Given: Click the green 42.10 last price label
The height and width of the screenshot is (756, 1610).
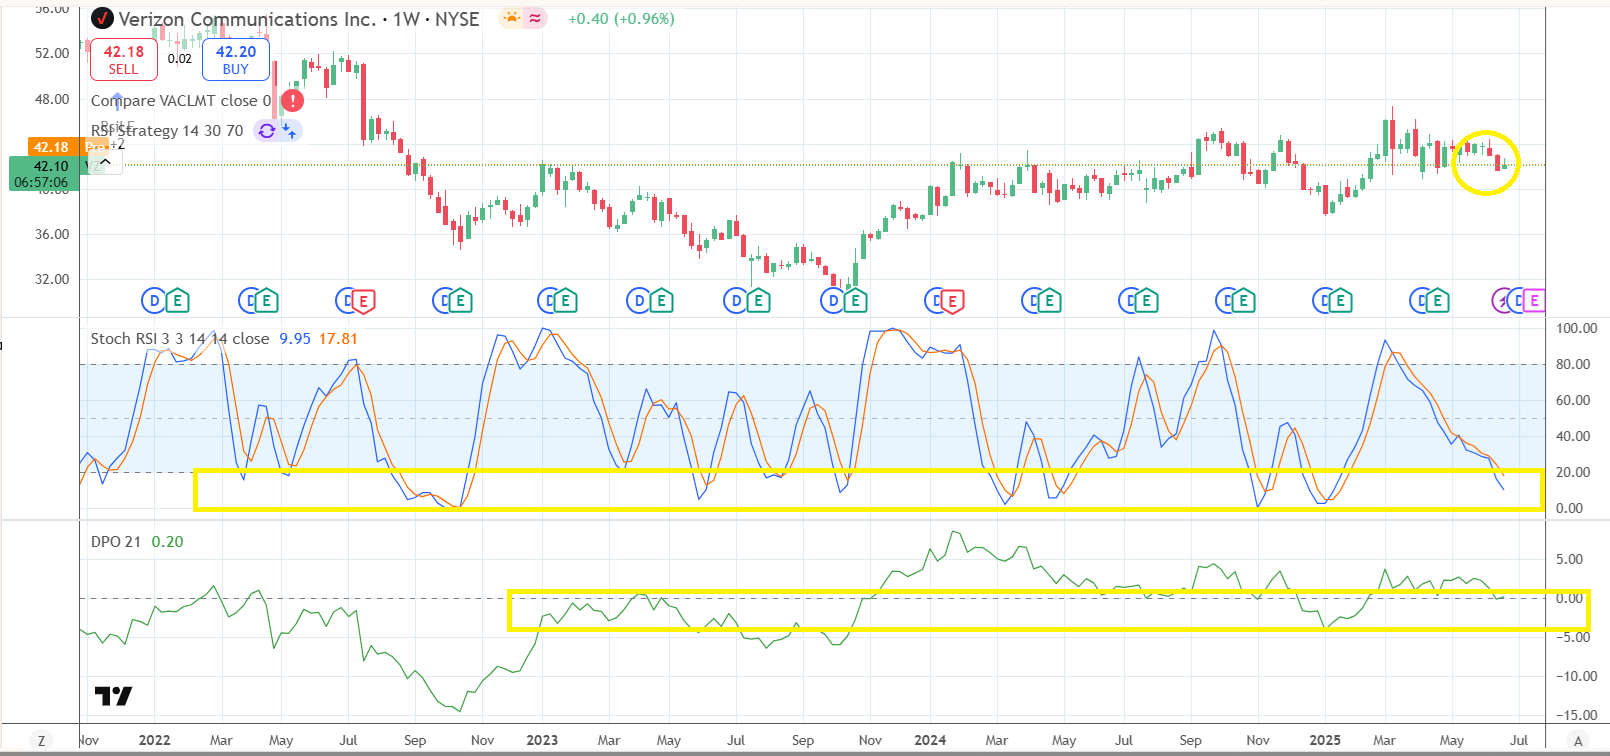Looking at the screenshot, I should 51,166.
